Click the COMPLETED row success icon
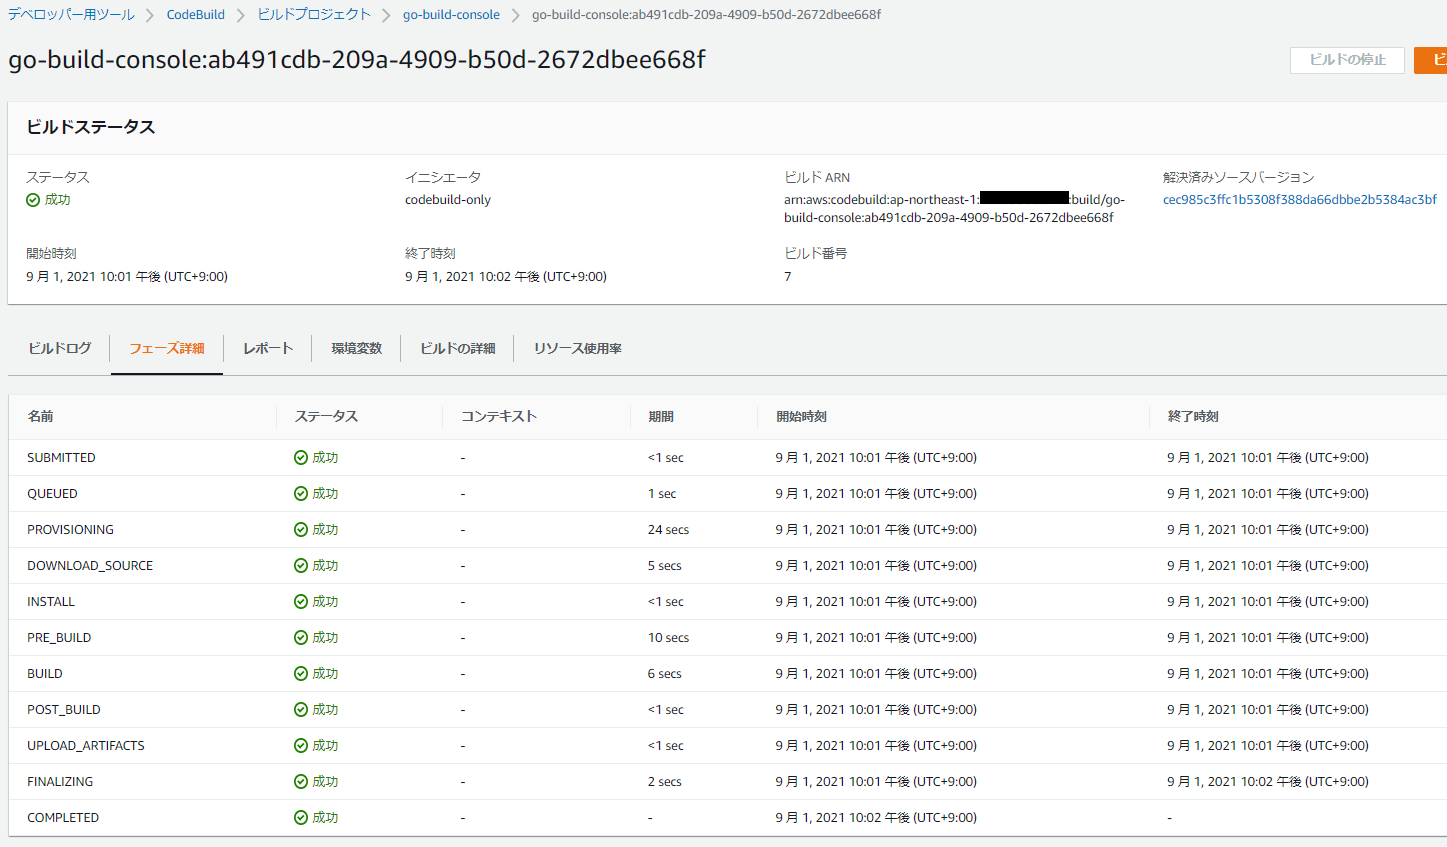The height and width of the screenshot is (847, 1447). pos(301,818)
